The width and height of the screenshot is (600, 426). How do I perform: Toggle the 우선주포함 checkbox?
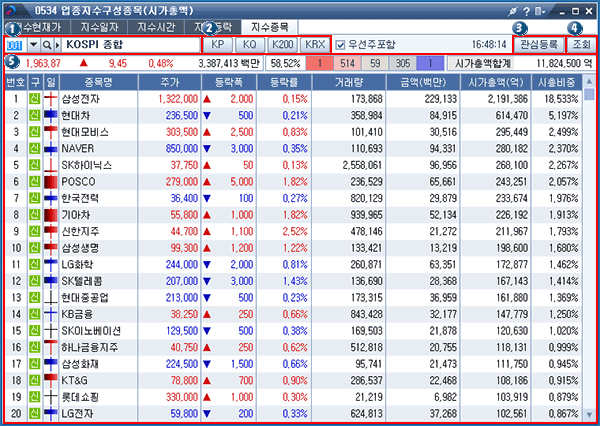pyautogui.click(x=340, y=45)
